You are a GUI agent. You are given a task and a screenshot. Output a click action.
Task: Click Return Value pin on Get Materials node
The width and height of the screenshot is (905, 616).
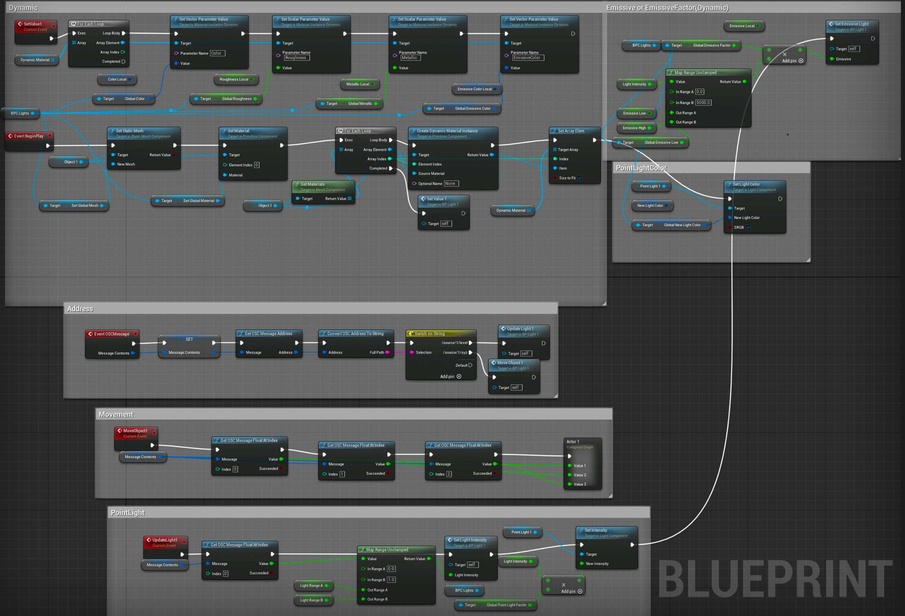coord(350,199)
